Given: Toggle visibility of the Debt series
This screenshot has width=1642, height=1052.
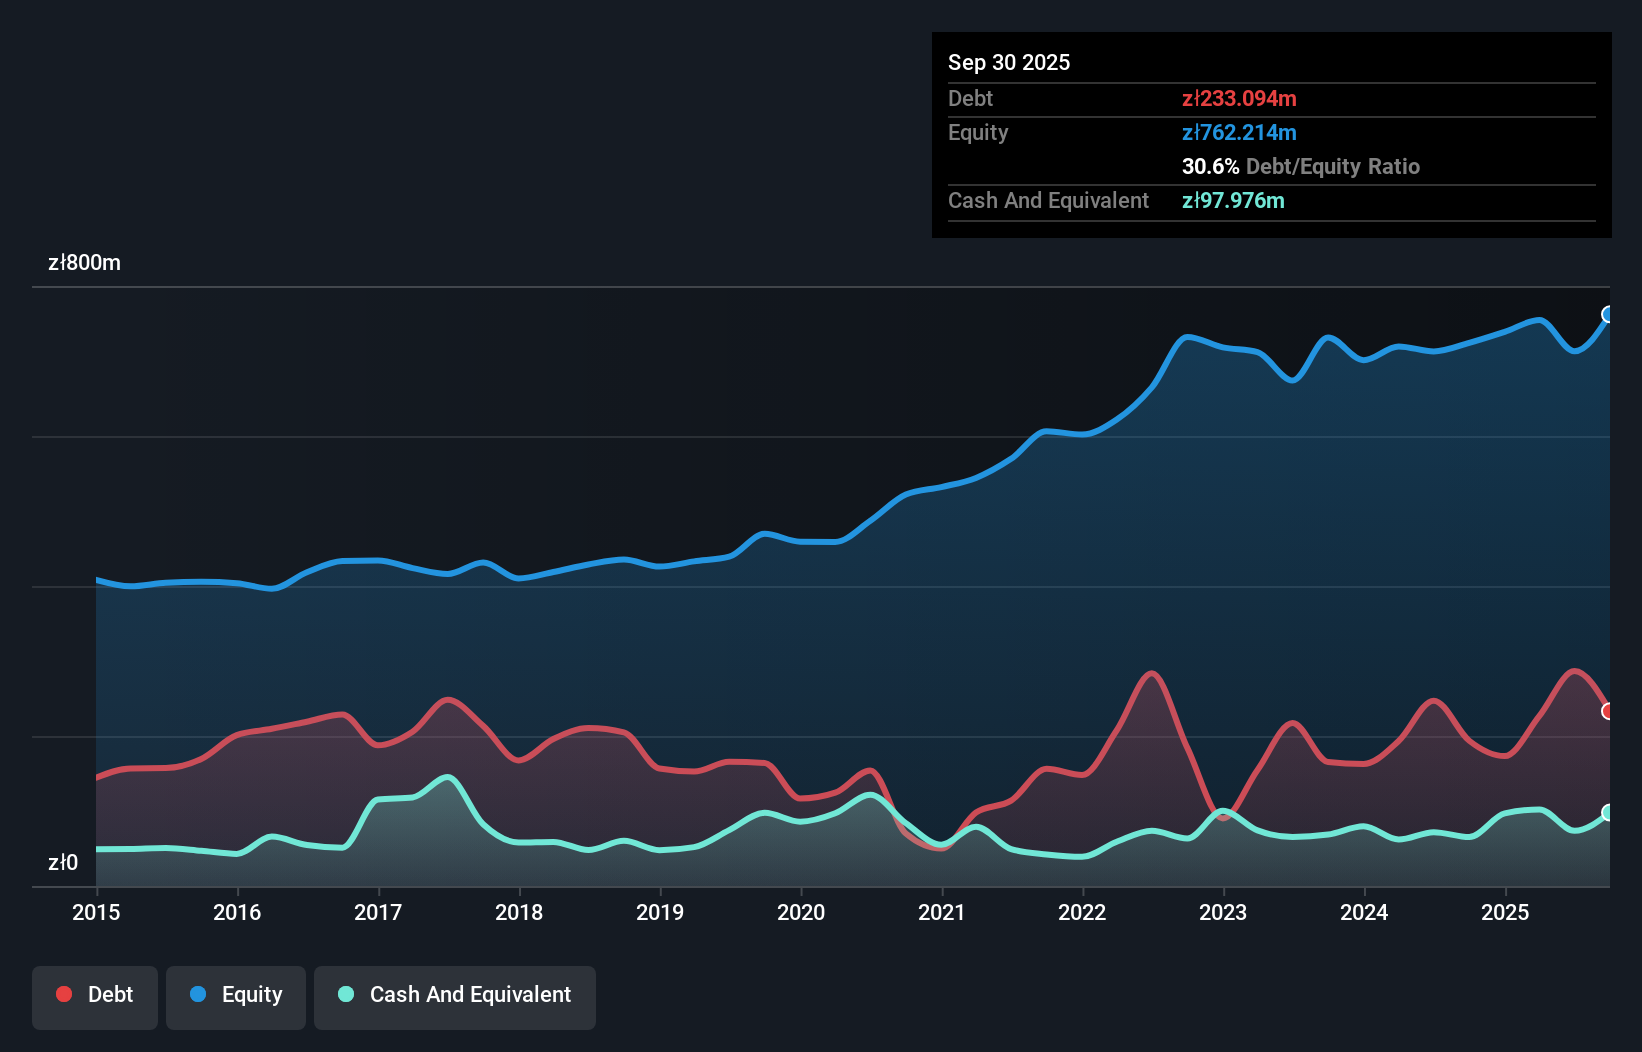Looking at the screenshot, I should point(95,997).
